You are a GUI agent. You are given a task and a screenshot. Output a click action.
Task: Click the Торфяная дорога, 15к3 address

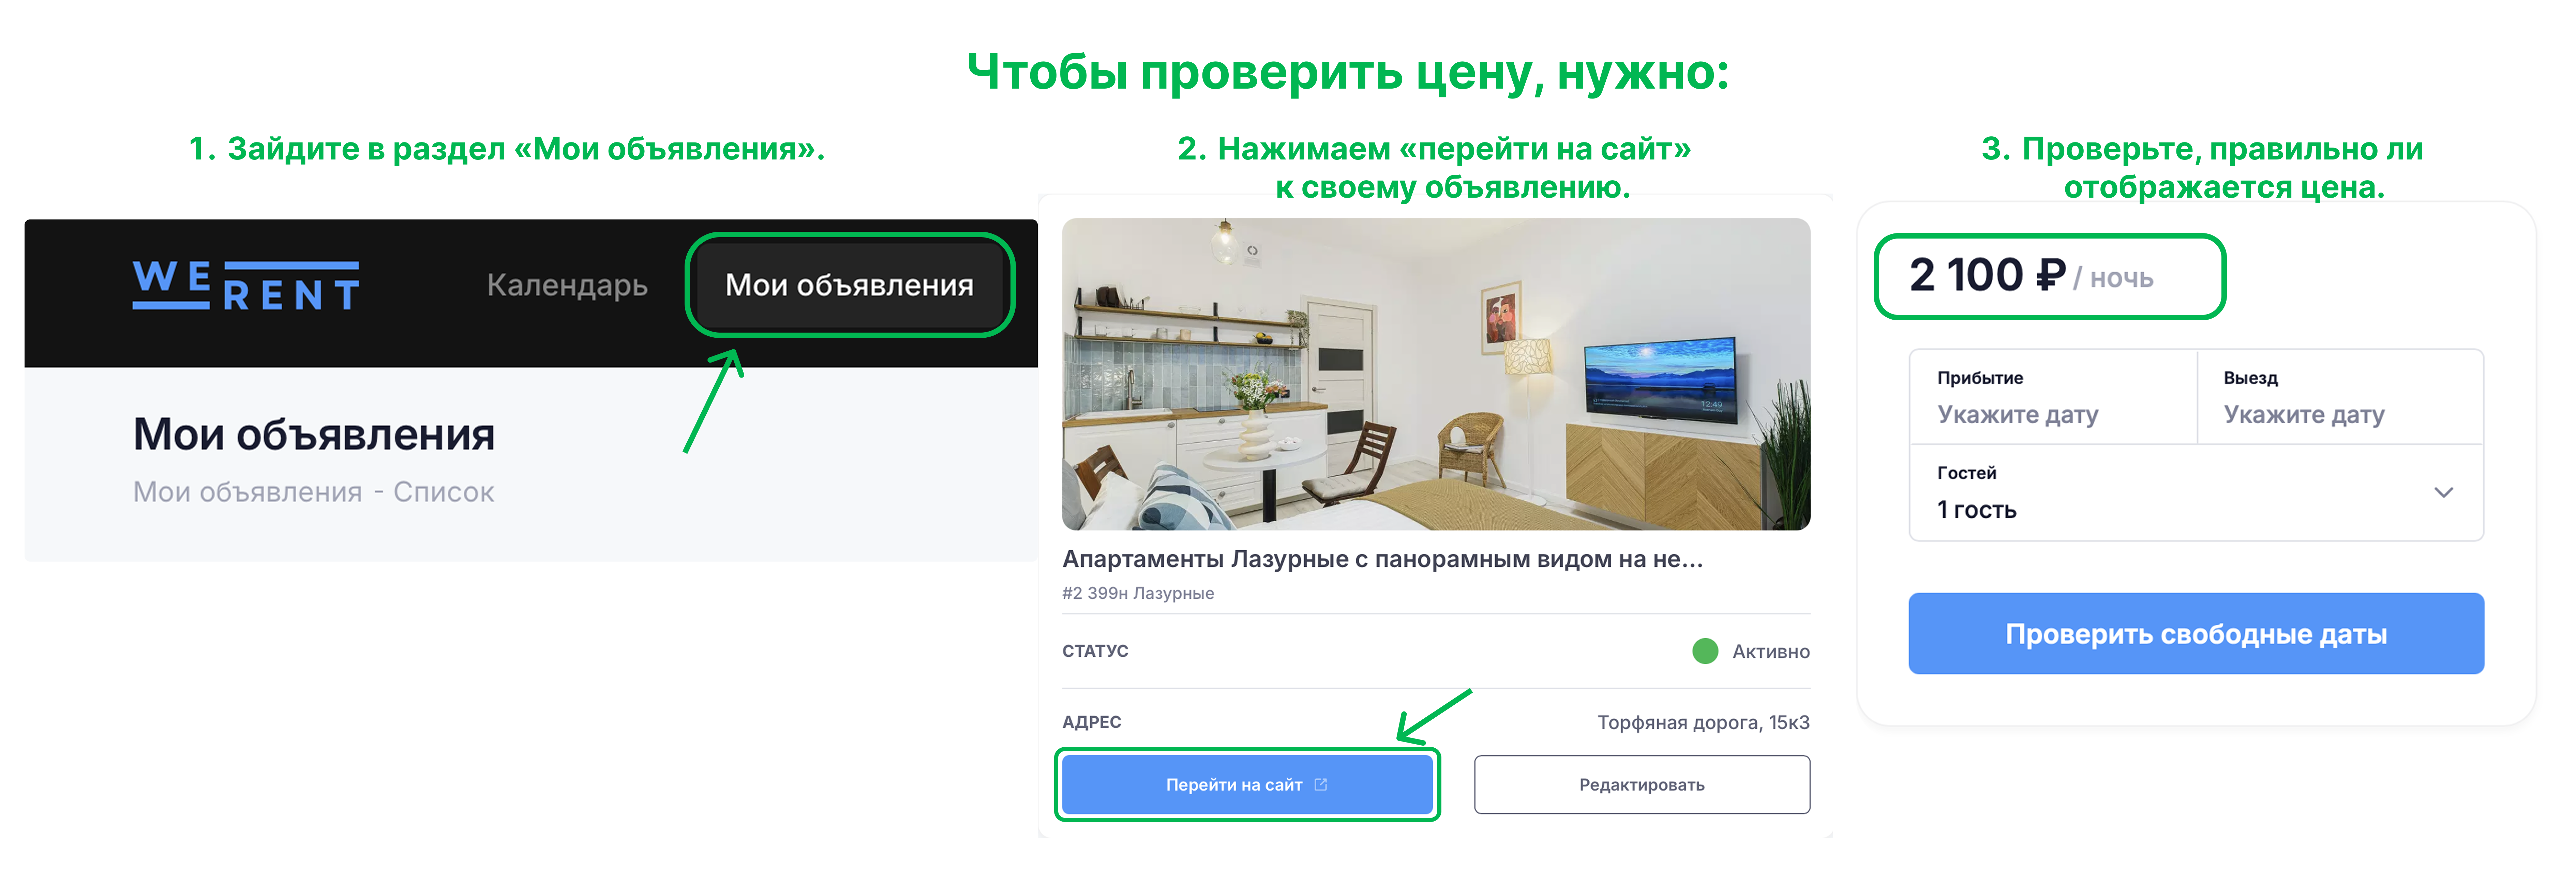click(x=1703, y=722)
